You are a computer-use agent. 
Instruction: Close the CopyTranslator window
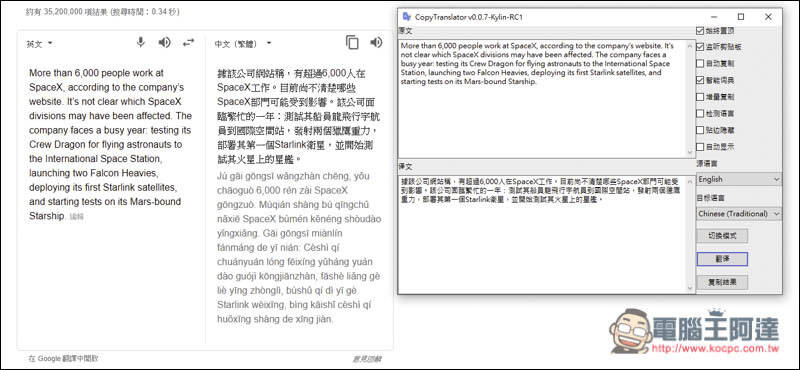point(768,17)
